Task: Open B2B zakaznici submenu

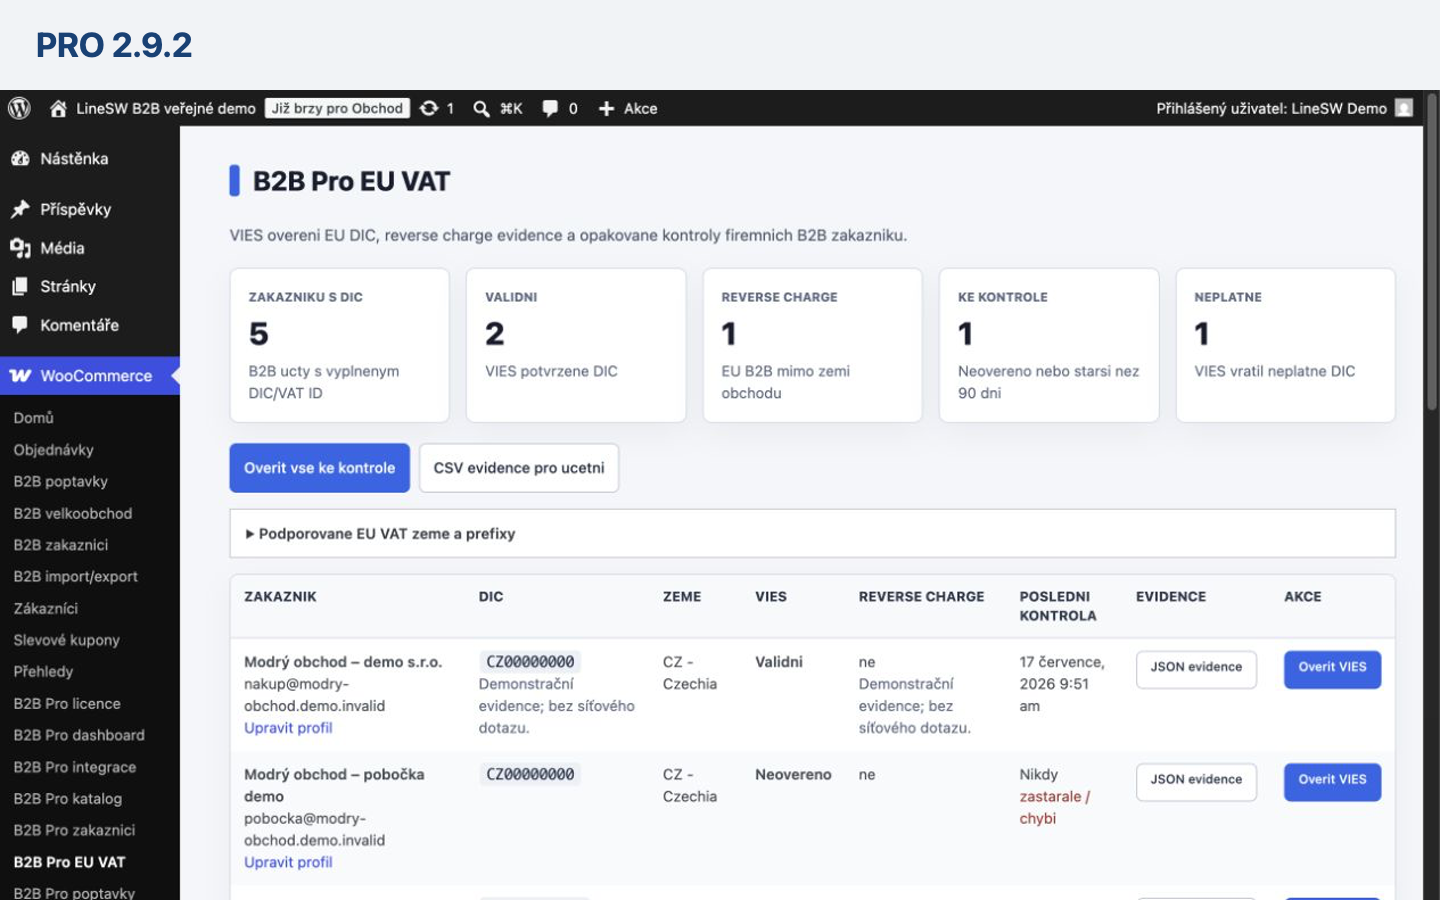Action: point(61,545)
